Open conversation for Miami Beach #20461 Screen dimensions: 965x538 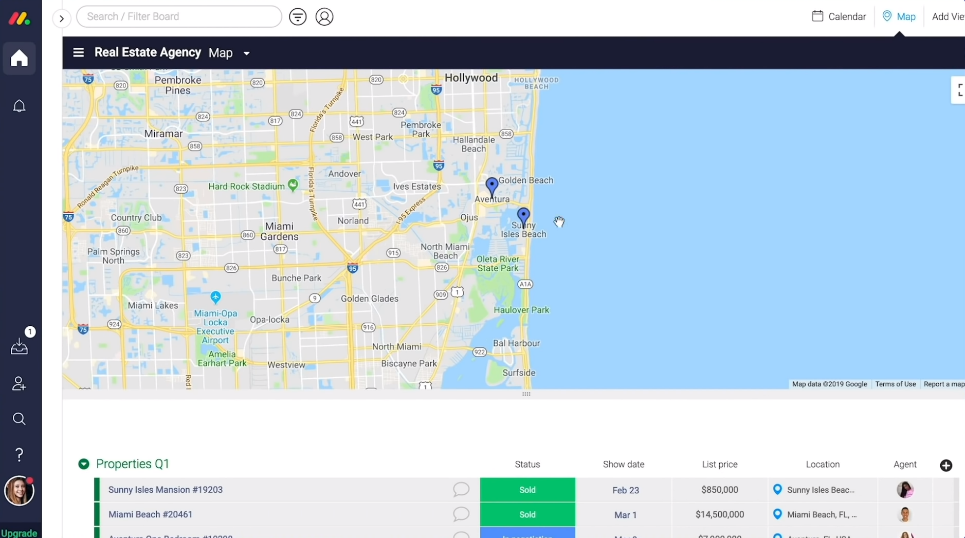point(461,514)
